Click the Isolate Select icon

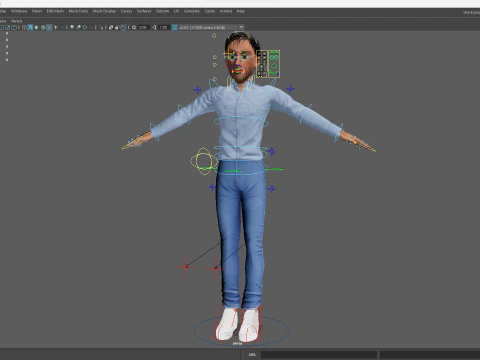(101, 27)
